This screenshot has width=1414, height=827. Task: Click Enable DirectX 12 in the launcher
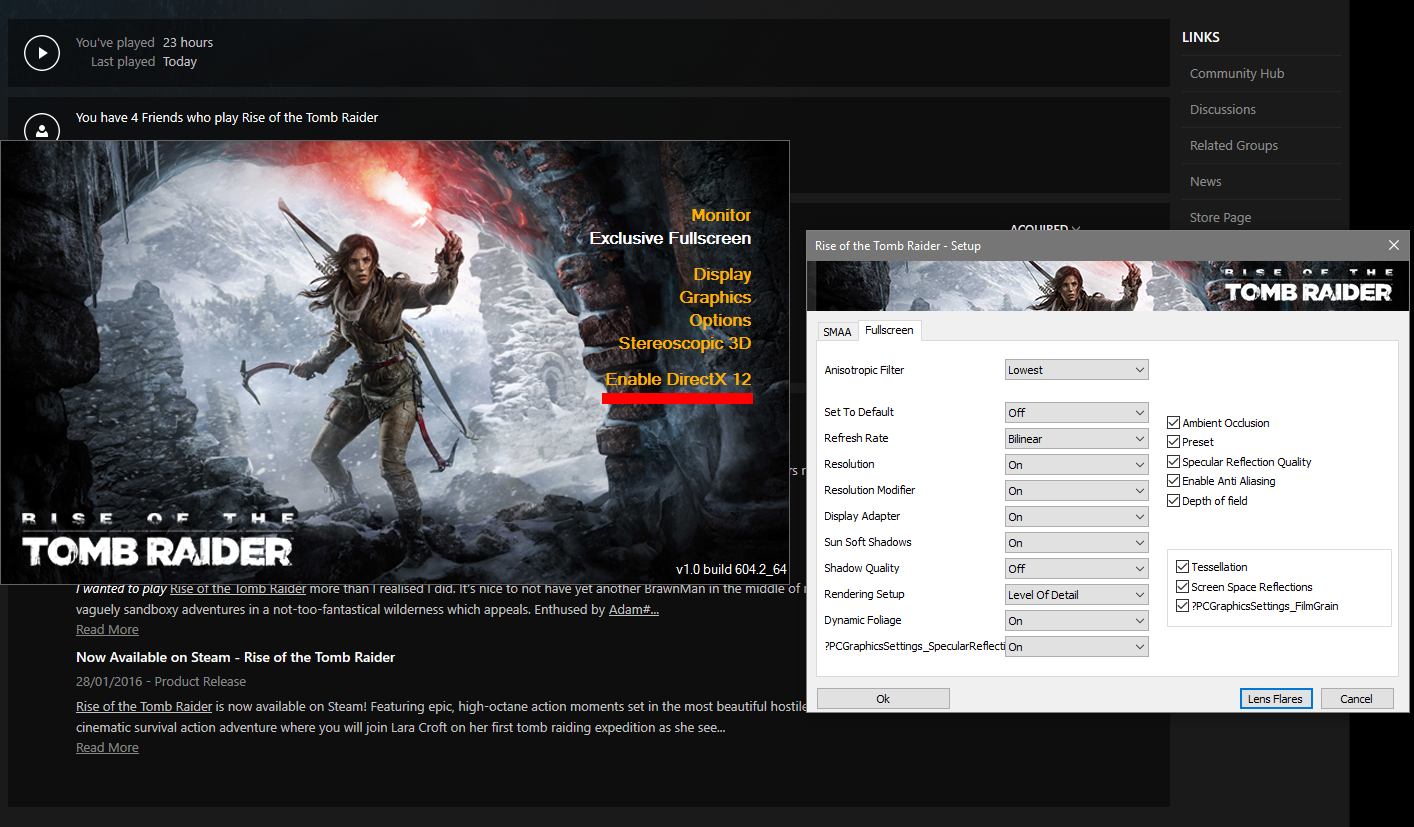(678, 379)
